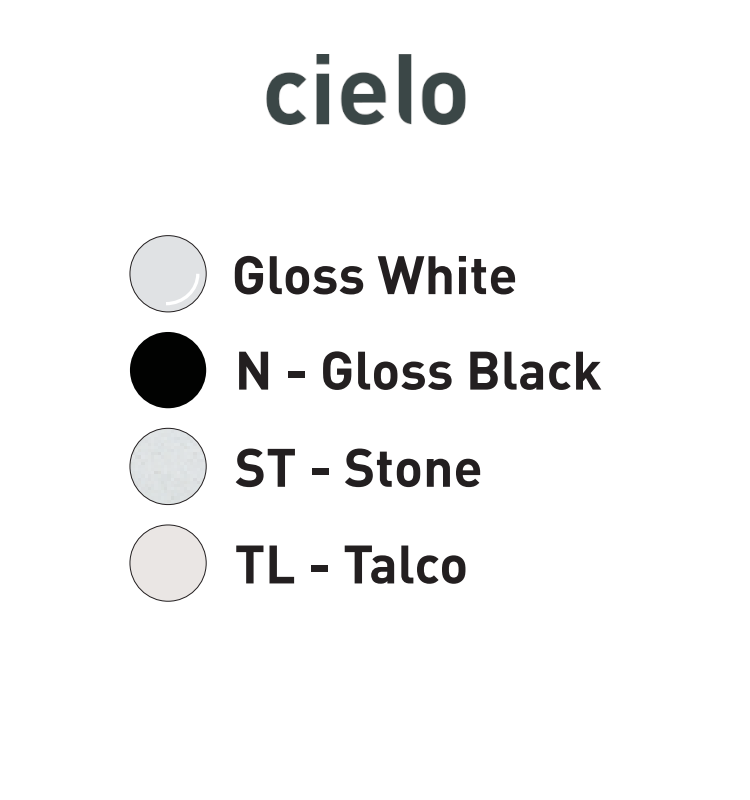Image resolution: width=750 pixels, height=800 pixels.
Task: Click the "TL - Talco" label
Action: [350, 565]
